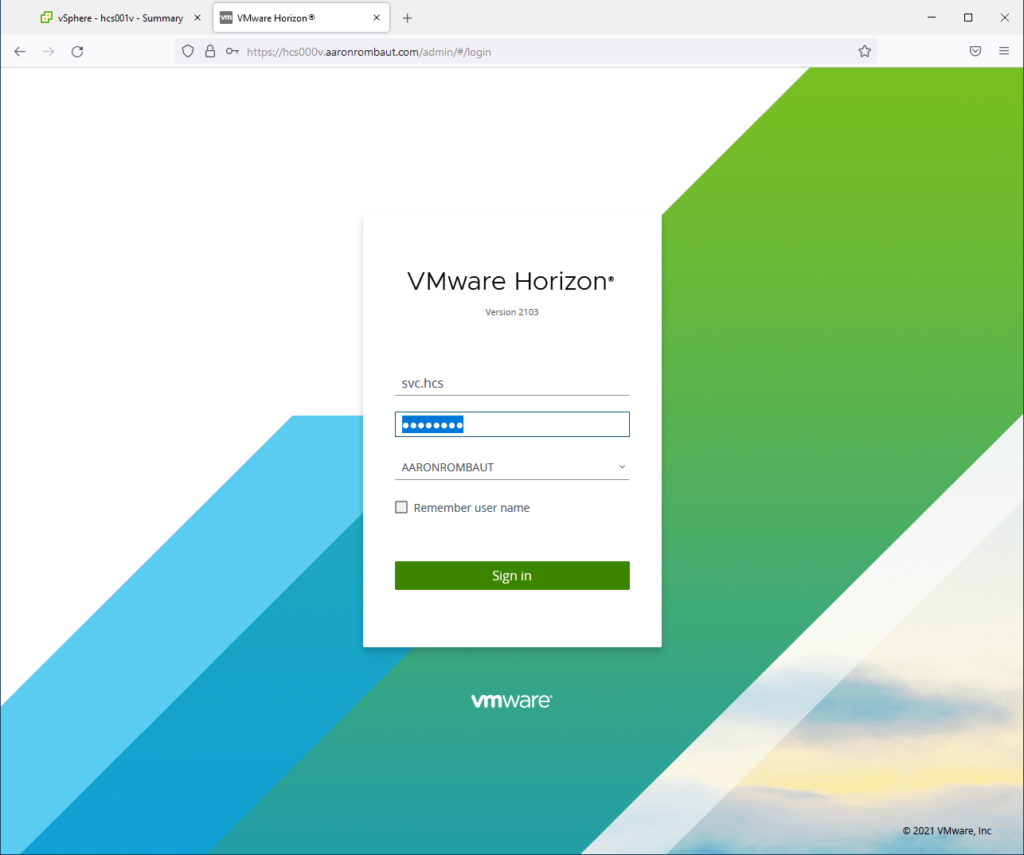Open the tracking protection shield icon
Image resolution: width=1024 pixels, height=855 pixels.
187,51
